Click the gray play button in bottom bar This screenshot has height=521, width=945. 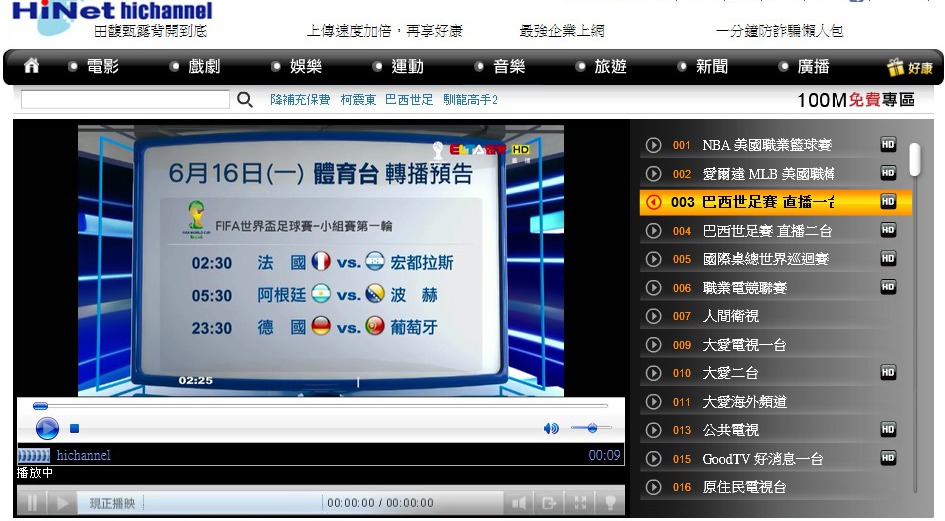[62, 502]
